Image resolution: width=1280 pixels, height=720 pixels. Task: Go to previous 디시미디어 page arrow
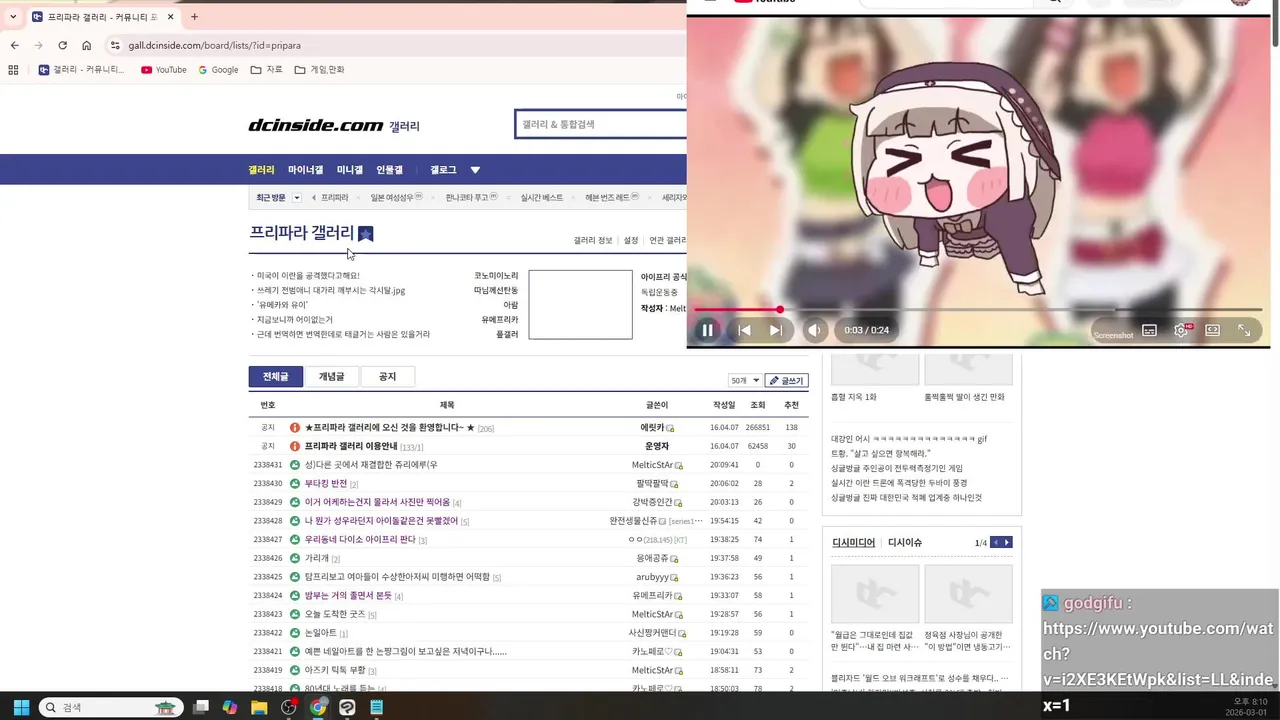pyautogui.click(x=995, y=543)
